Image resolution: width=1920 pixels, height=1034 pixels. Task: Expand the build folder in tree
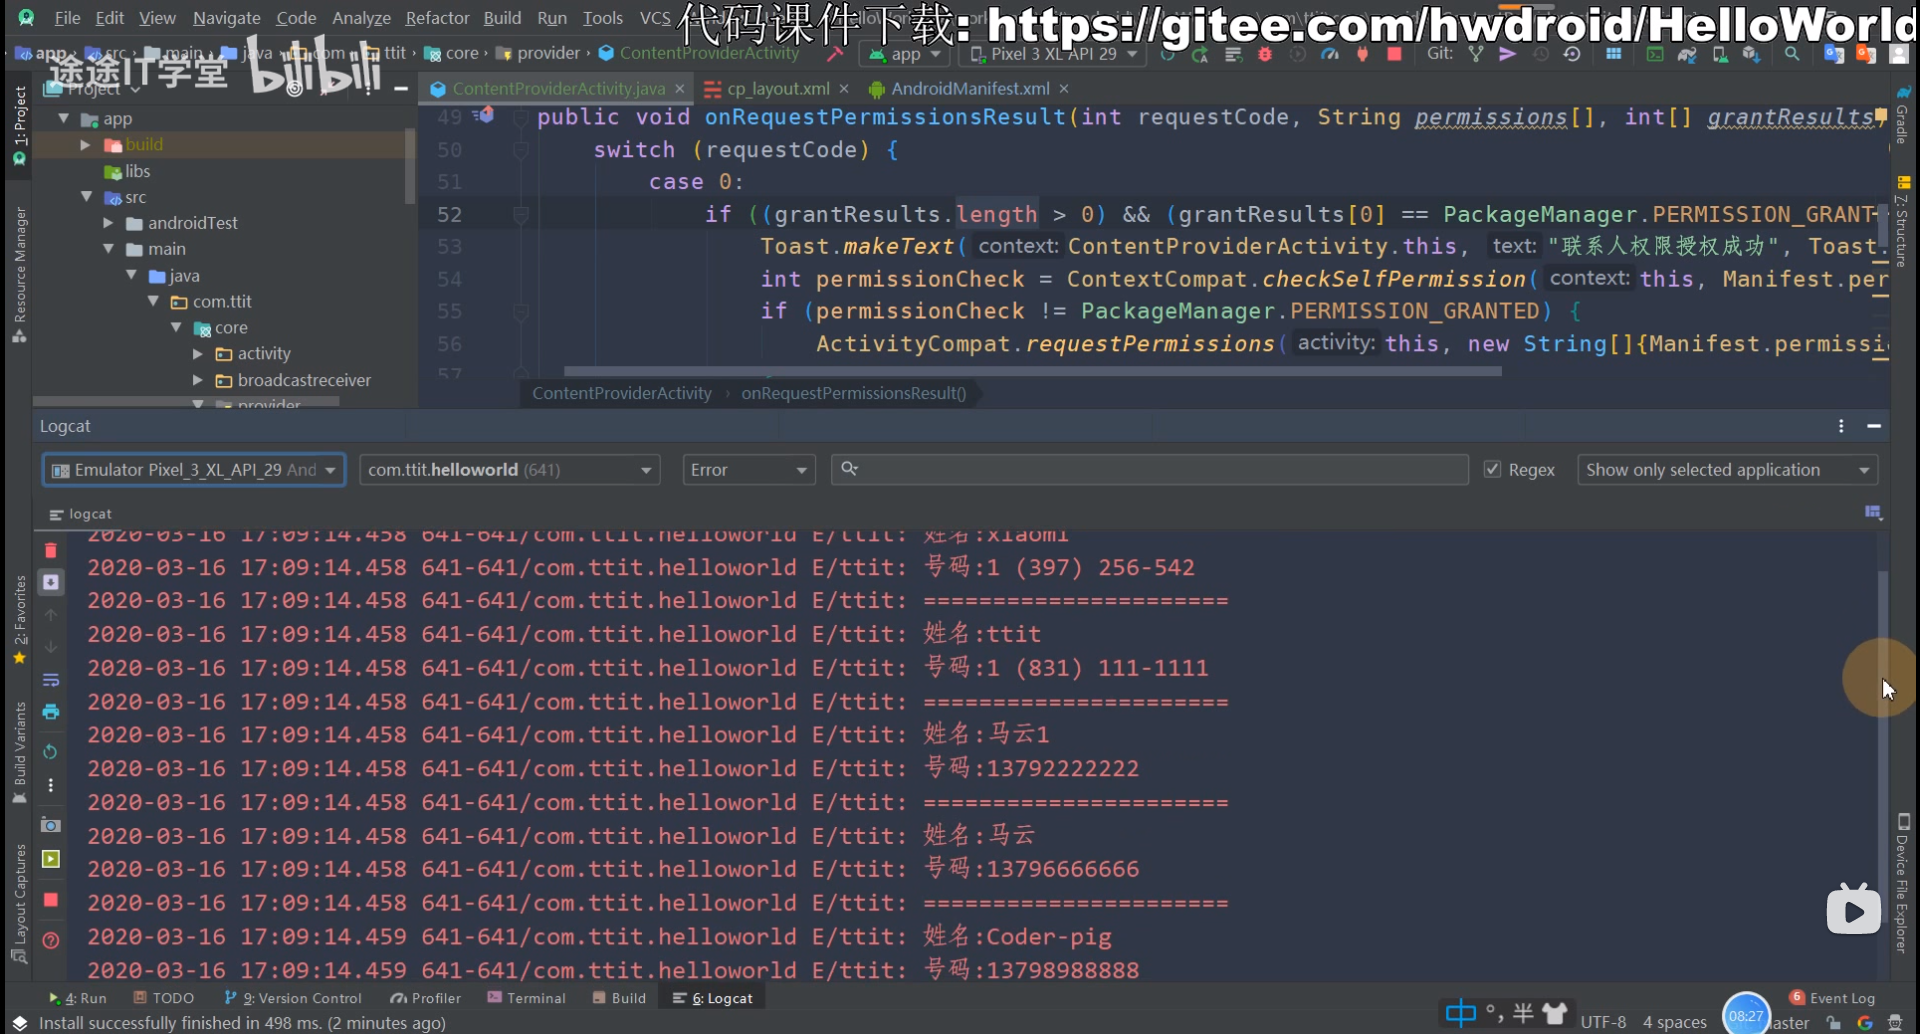86,145
